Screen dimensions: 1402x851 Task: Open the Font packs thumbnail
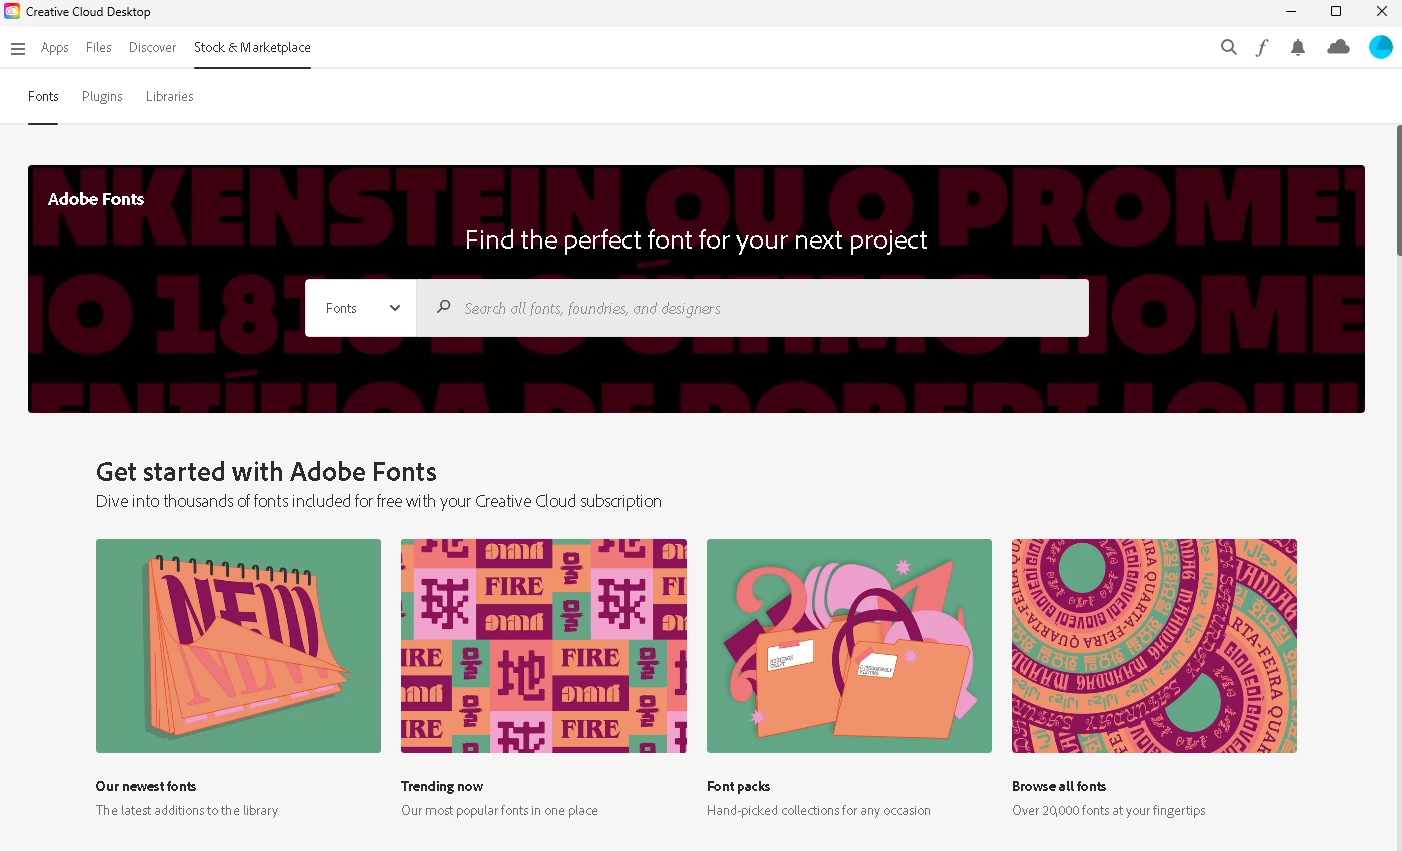coord(849,646)
